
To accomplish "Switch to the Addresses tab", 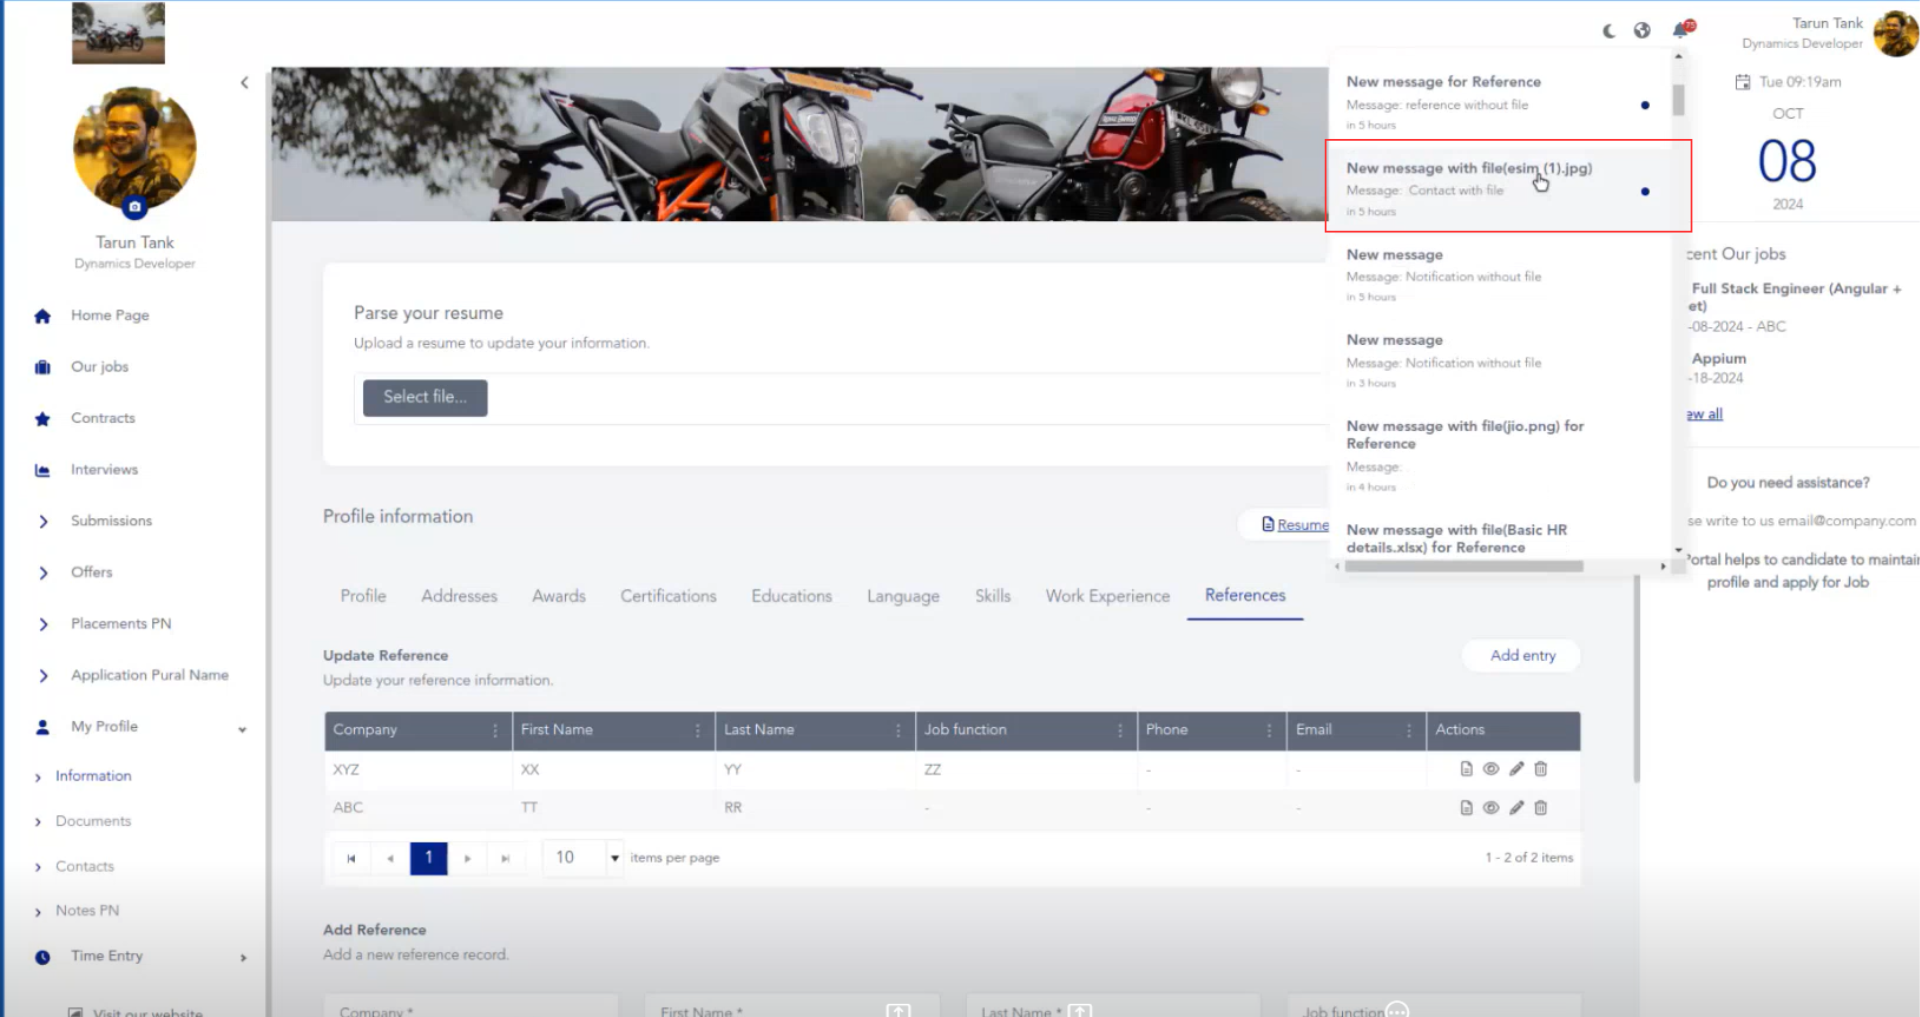I will coord(459,596).
